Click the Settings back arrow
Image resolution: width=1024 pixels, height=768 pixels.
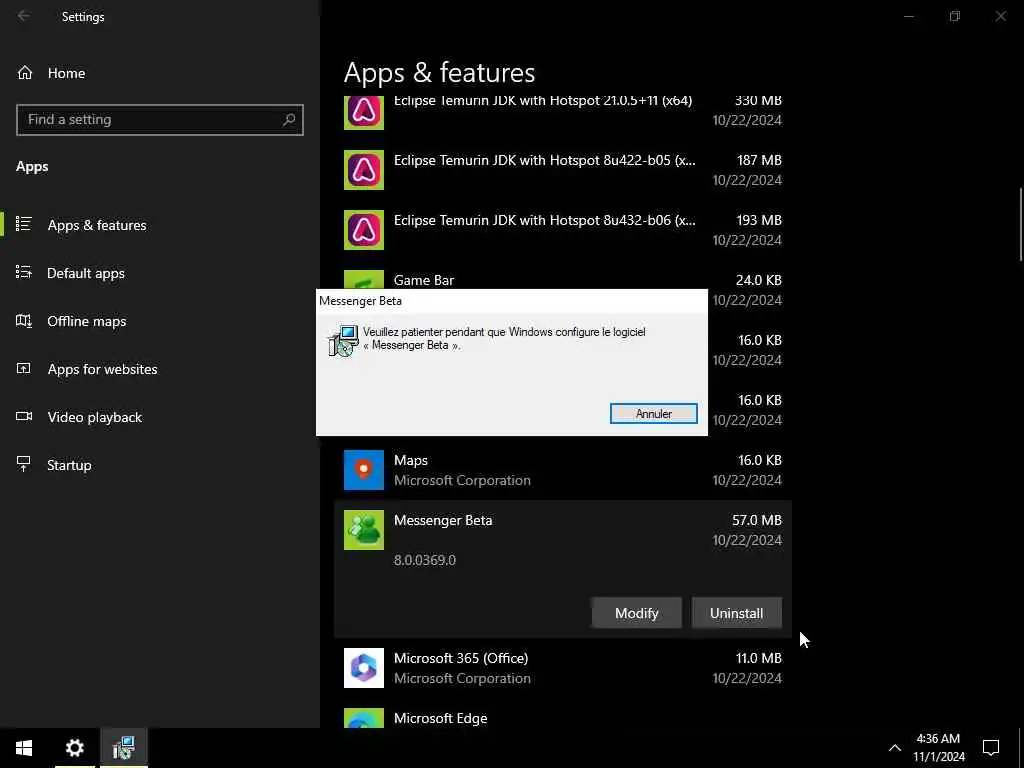[x=24, y=16]
